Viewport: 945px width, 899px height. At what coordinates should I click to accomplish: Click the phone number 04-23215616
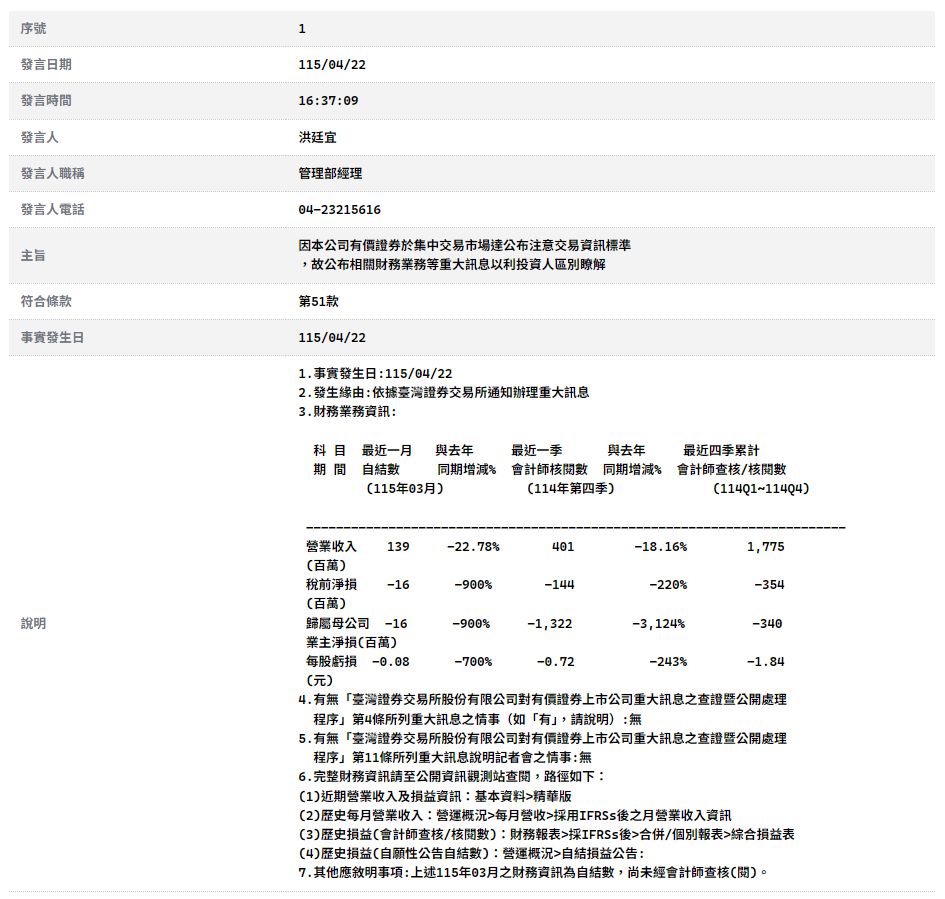[339, 210]
